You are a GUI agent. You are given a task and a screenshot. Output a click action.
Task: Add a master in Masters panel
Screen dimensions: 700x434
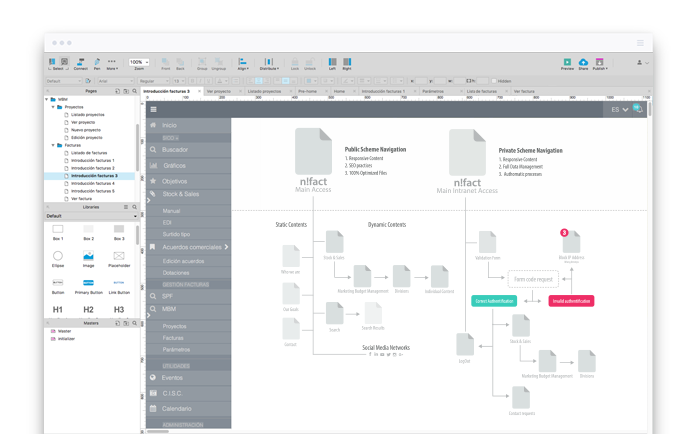[117, 323]
